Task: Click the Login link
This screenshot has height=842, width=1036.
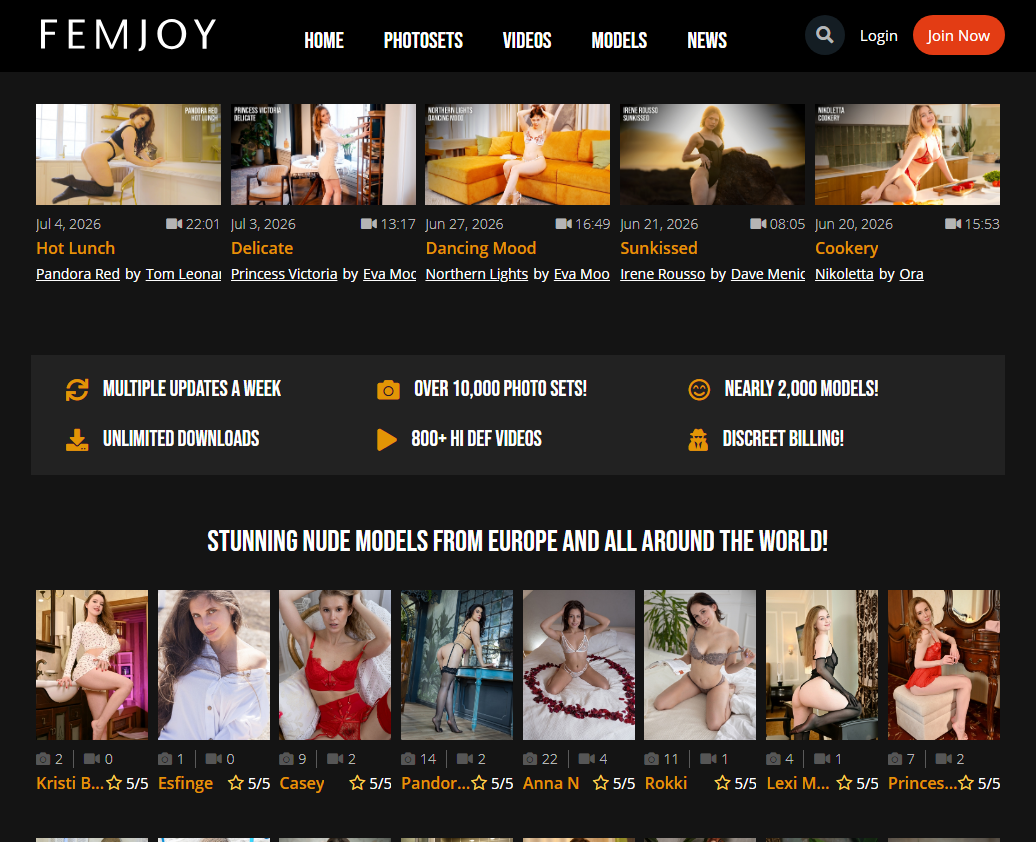Action: pos(878,36)
